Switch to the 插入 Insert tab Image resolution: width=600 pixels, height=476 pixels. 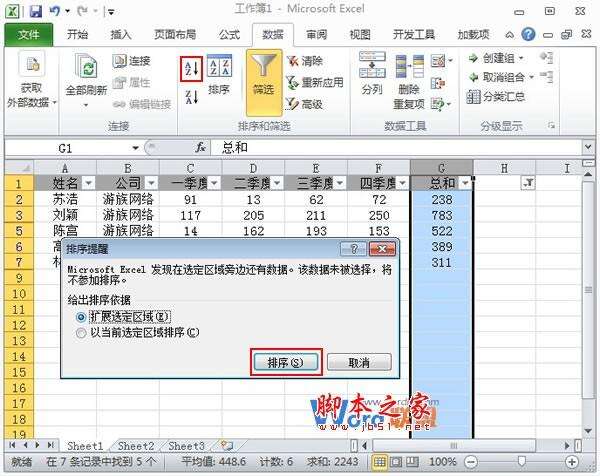pyautogui.click(x=121, y=34)
